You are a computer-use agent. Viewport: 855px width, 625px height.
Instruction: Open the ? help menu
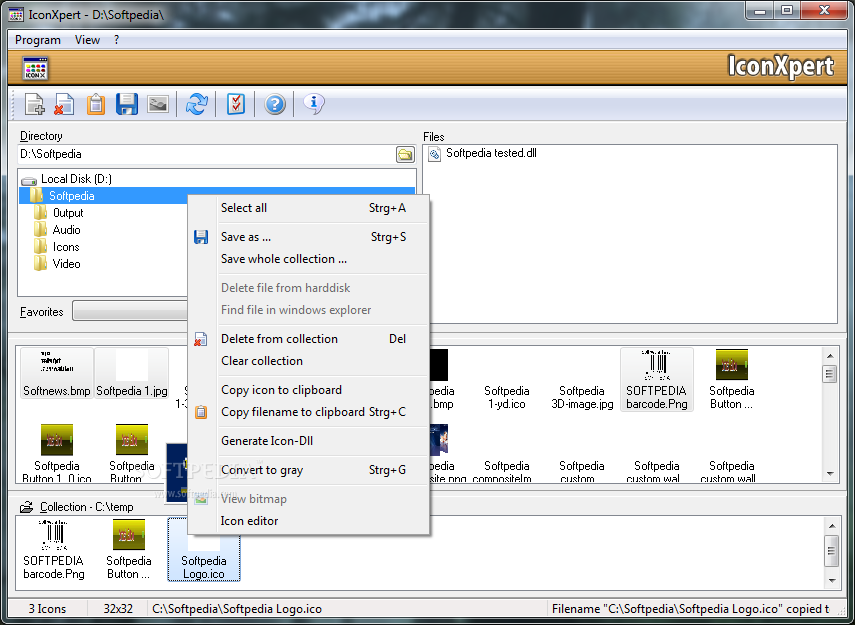tap(117, 40)
